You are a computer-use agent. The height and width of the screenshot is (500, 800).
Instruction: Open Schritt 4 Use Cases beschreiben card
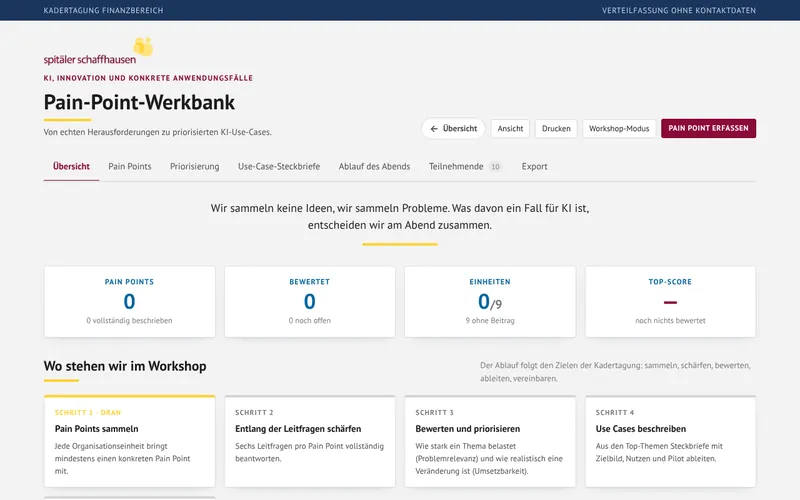click(x=670, y=441)
